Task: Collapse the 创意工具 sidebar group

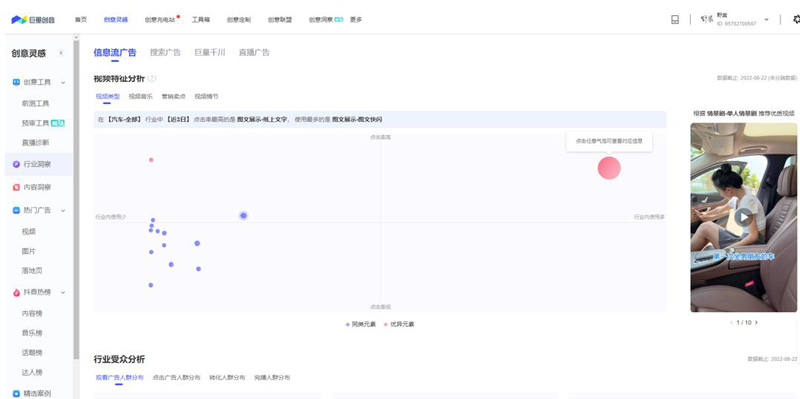Action: (63, 82)
